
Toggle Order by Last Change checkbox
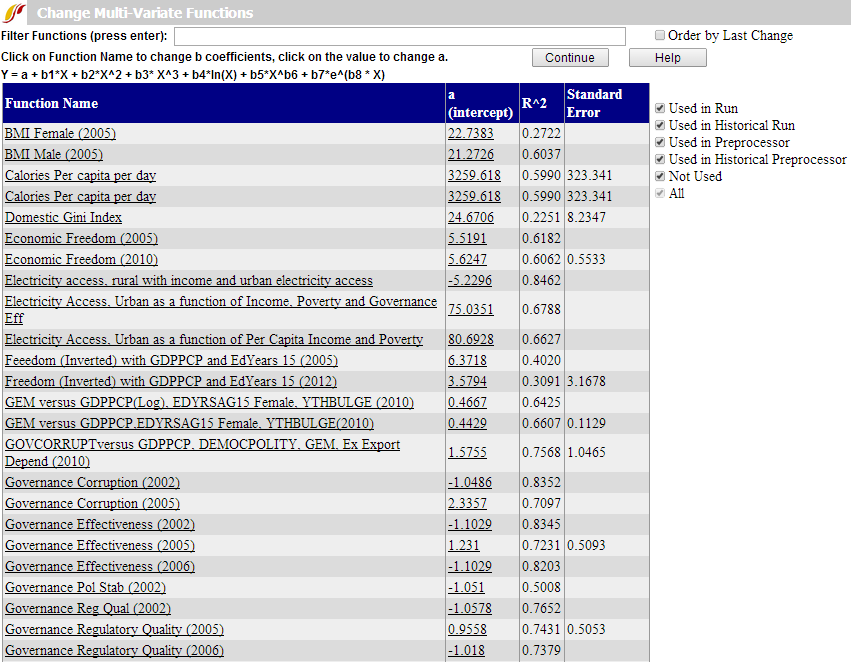click(659, 36)
